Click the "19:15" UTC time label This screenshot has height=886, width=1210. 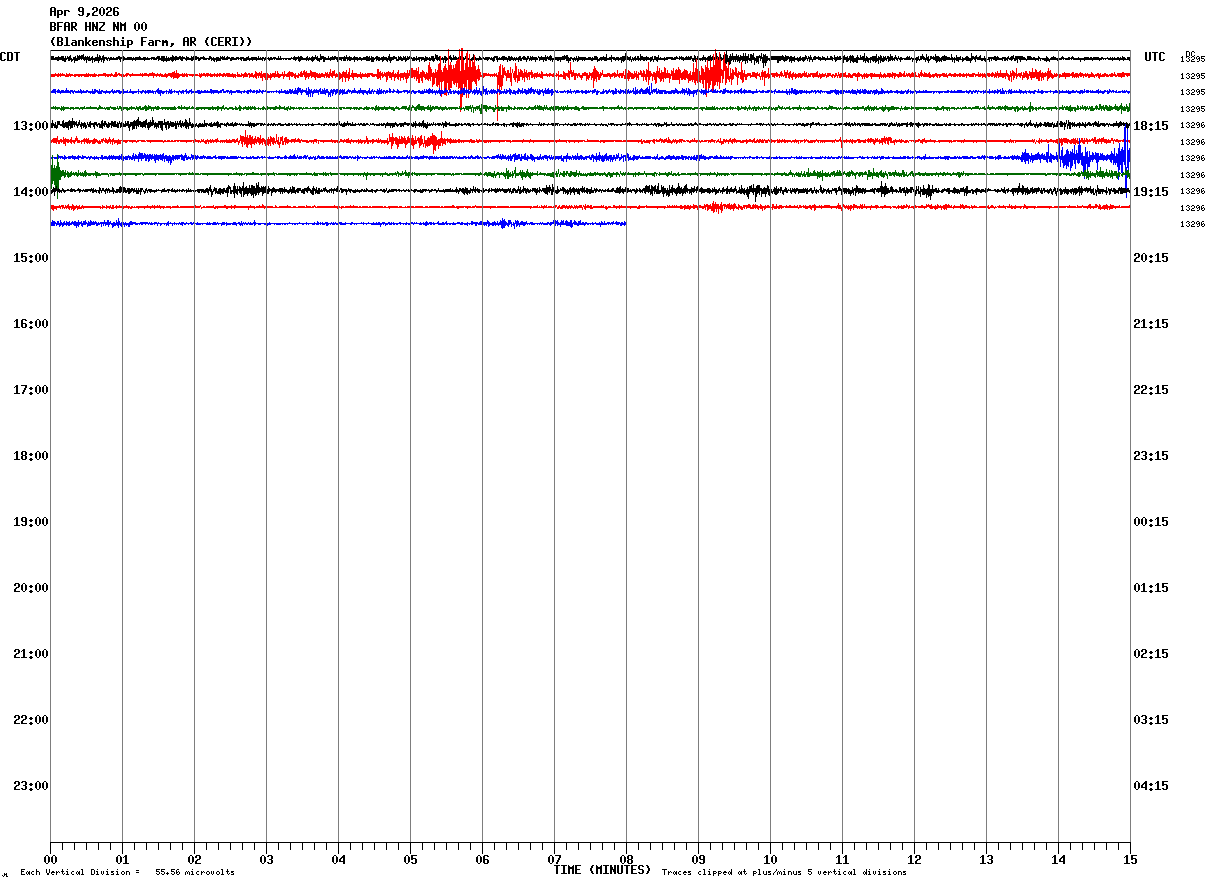[1151, 192]
